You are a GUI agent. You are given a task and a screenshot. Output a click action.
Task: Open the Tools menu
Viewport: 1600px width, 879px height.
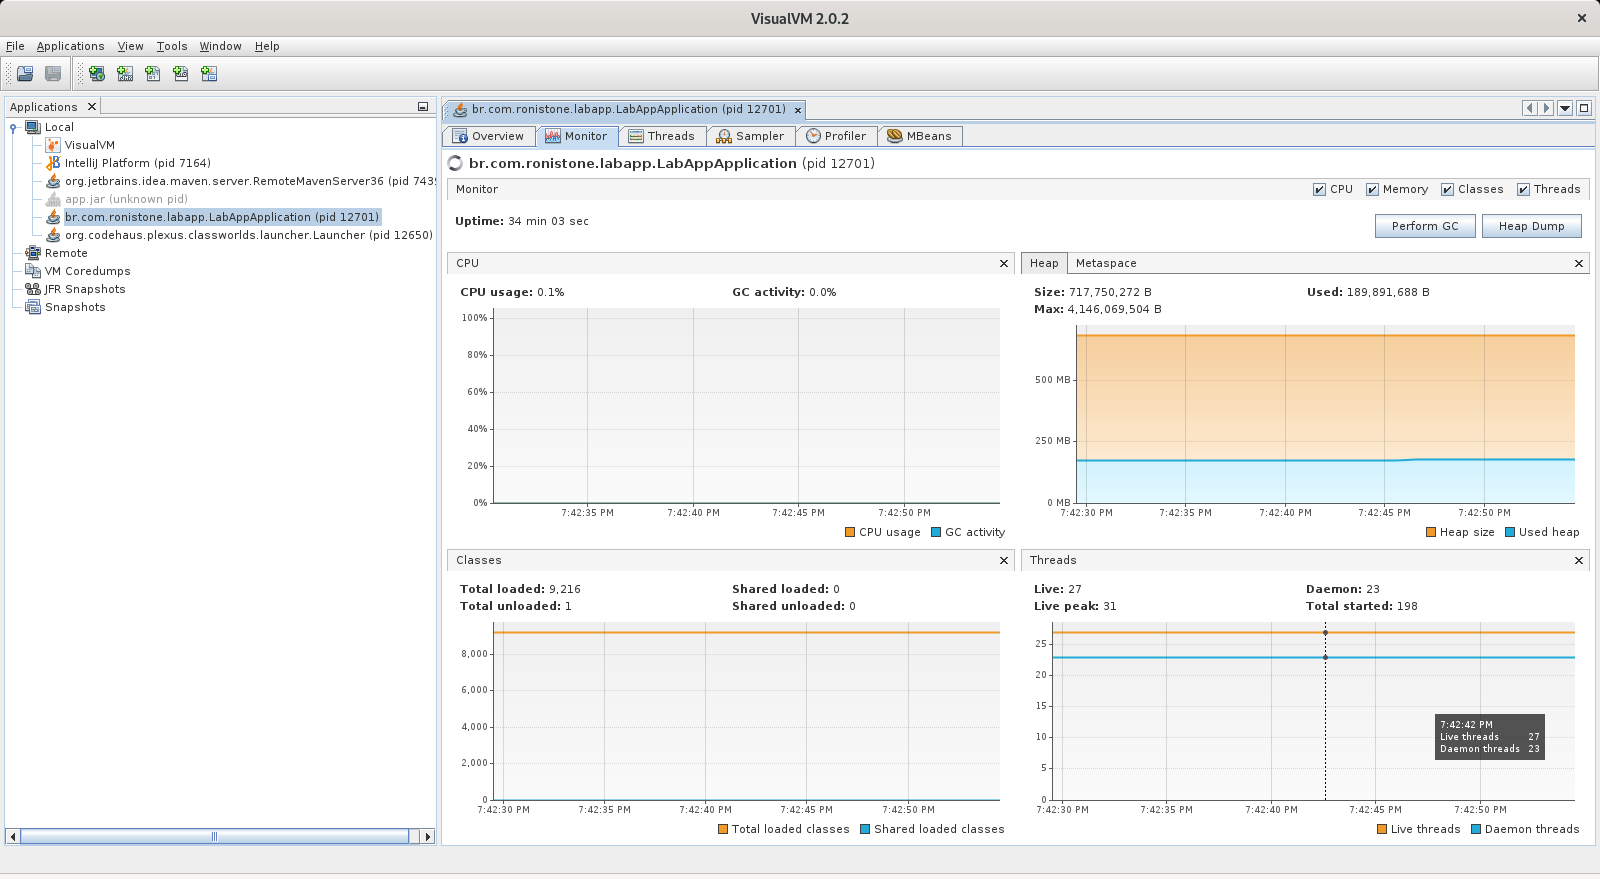(x=172, y=46)
